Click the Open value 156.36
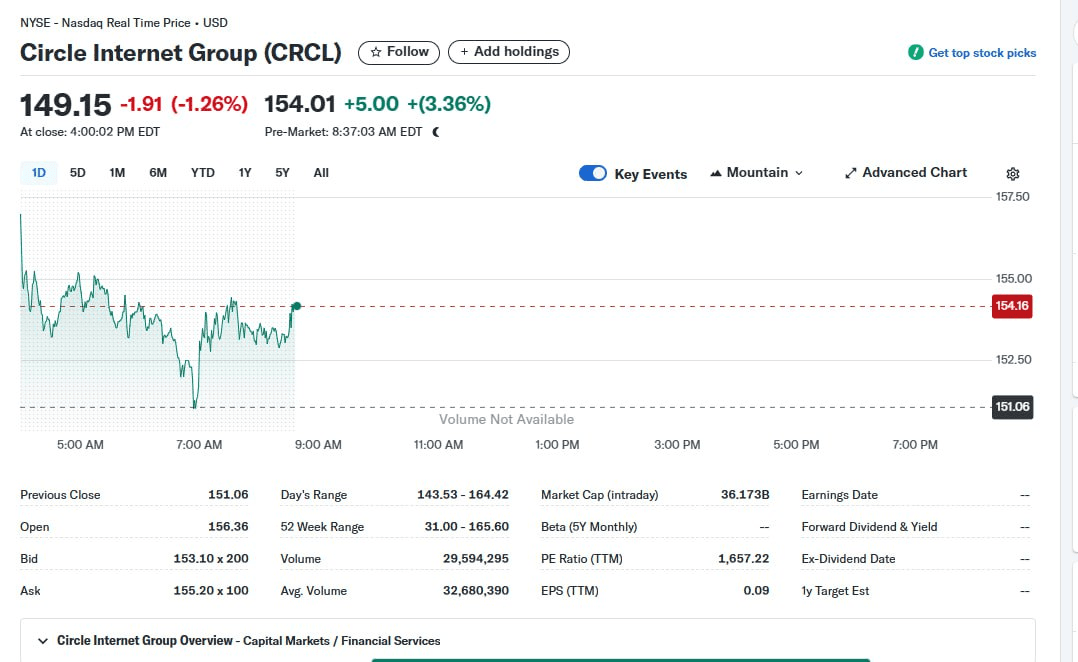 pyautogui.click(x=228, y=527)
